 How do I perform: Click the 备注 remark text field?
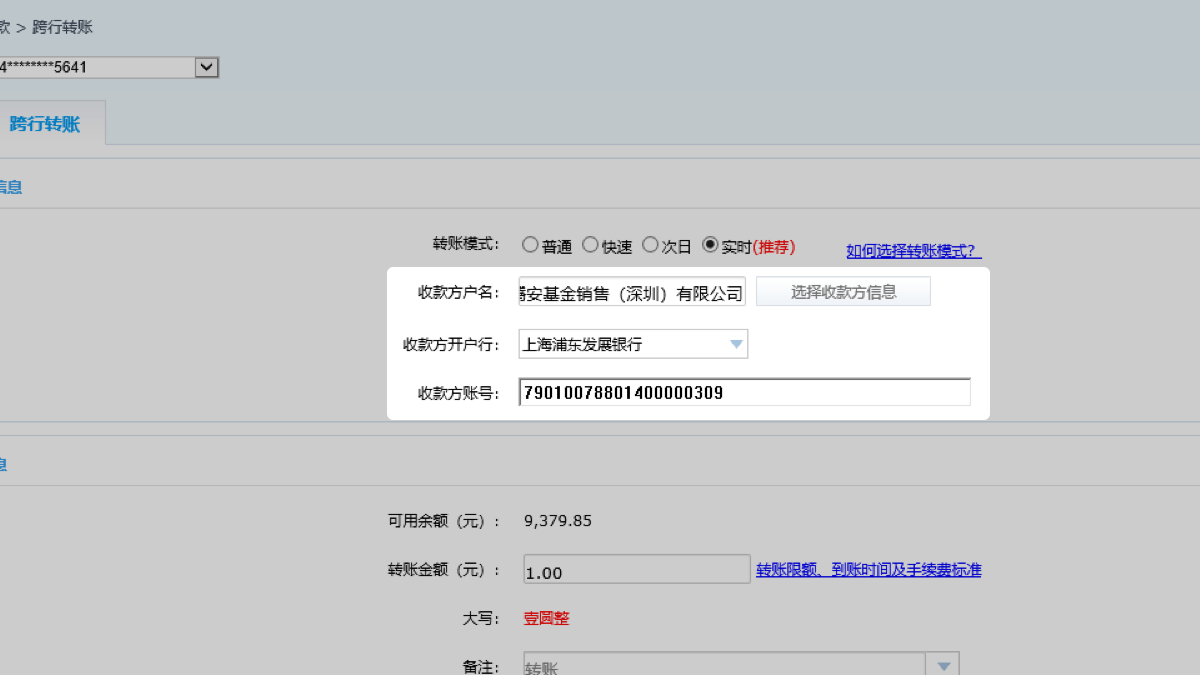(x=724, y=666)
